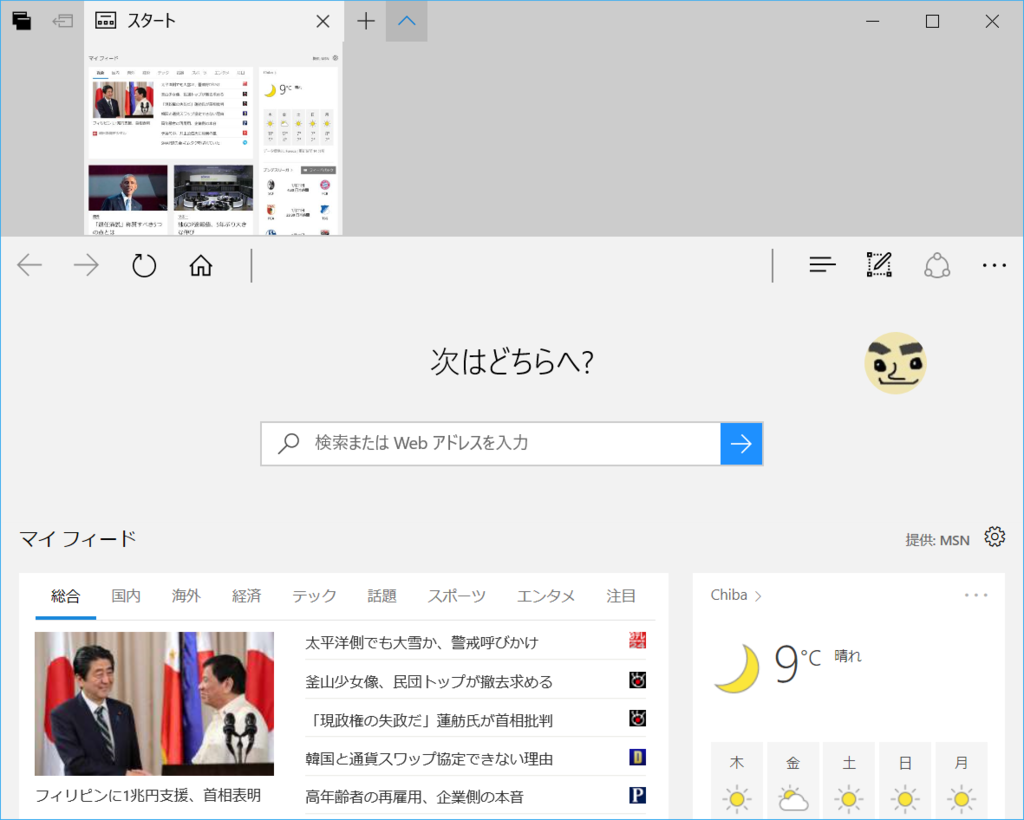Select the 日 forecast day
Viewport: 1024px width, 820px height.
click(905, 780)
